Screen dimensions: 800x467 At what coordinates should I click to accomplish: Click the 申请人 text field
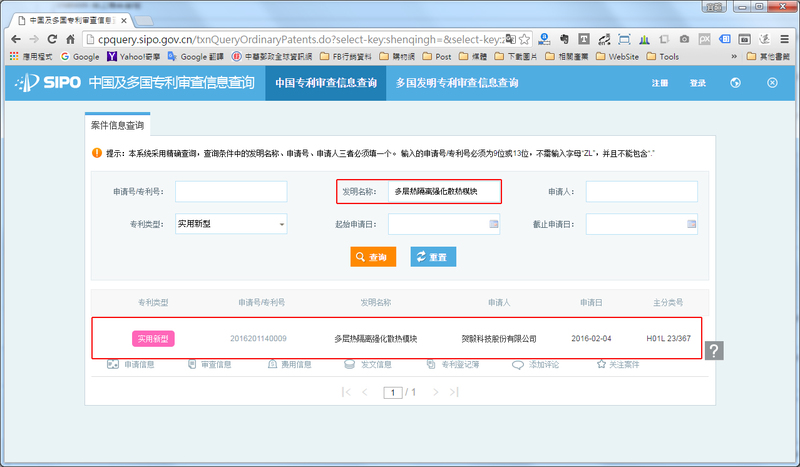coord(641,191)
